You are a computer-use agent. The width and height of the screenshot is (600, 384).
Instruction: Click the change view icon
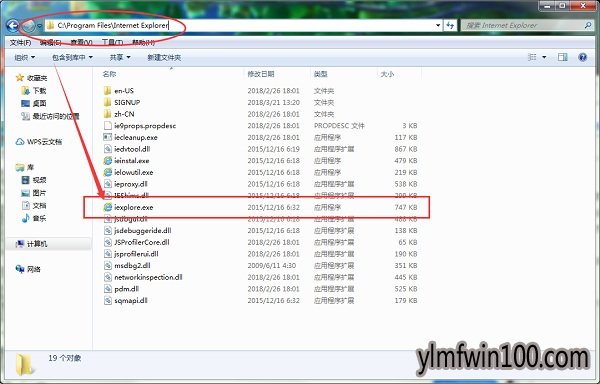(532, 57)
